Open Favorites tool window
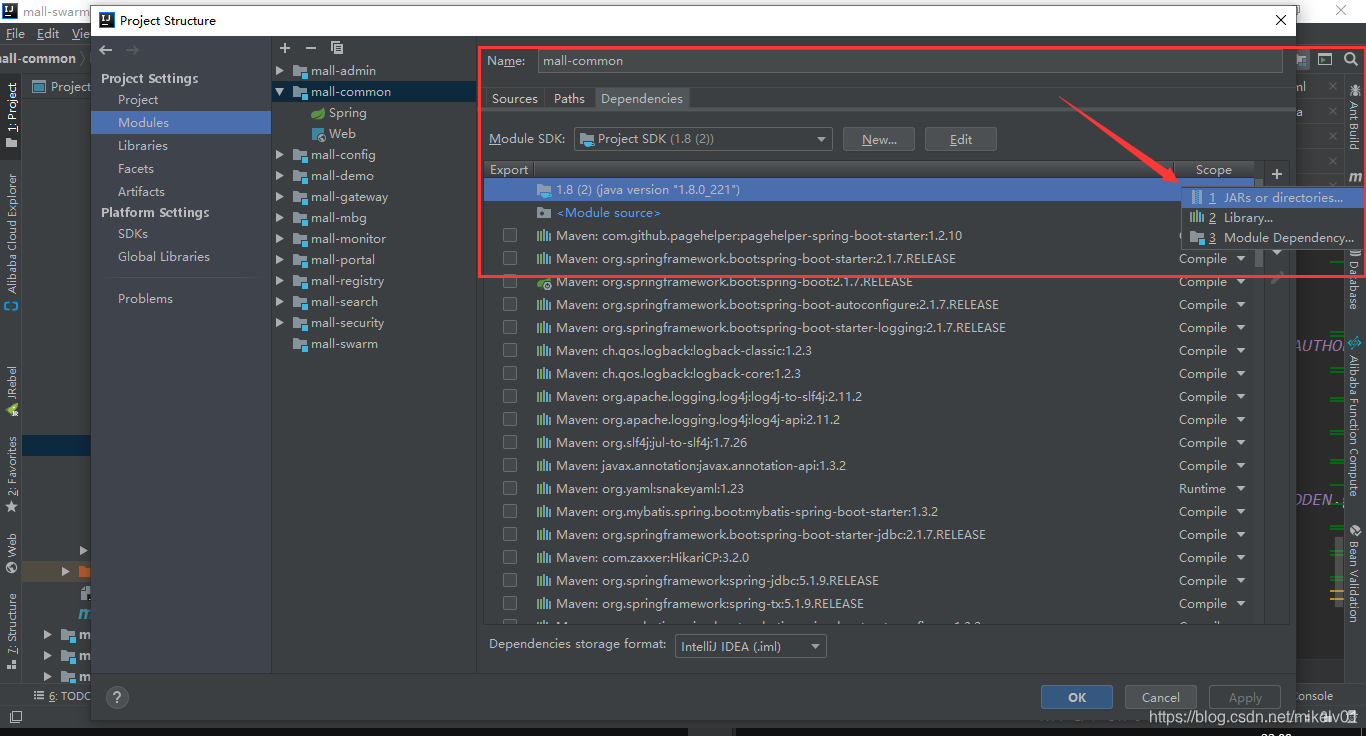The image size is (1366, 736). (11, 475)
